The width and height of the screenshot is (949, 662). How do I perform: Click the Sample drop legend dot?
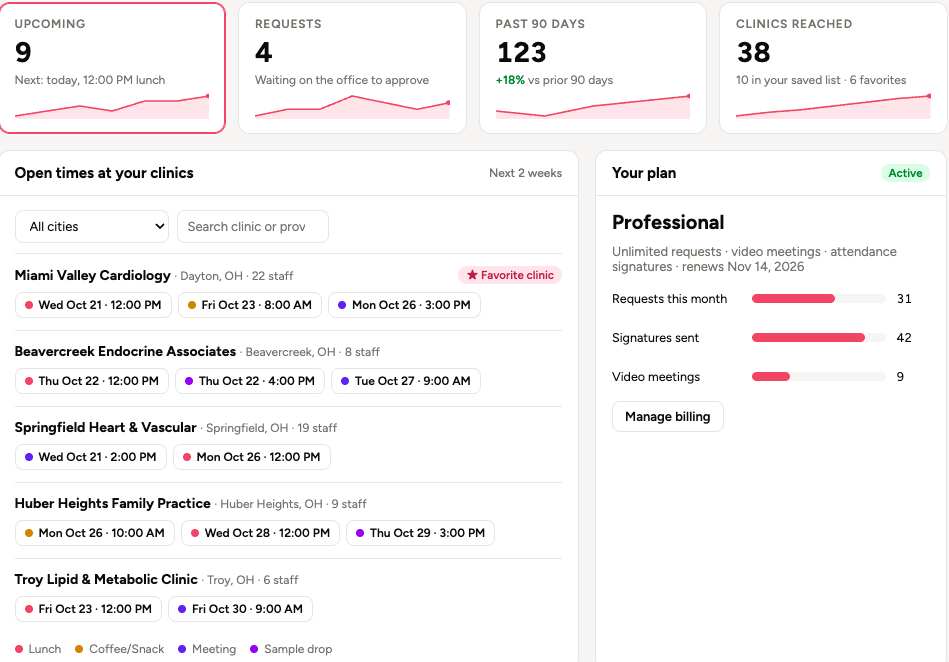tap(254, 649)
